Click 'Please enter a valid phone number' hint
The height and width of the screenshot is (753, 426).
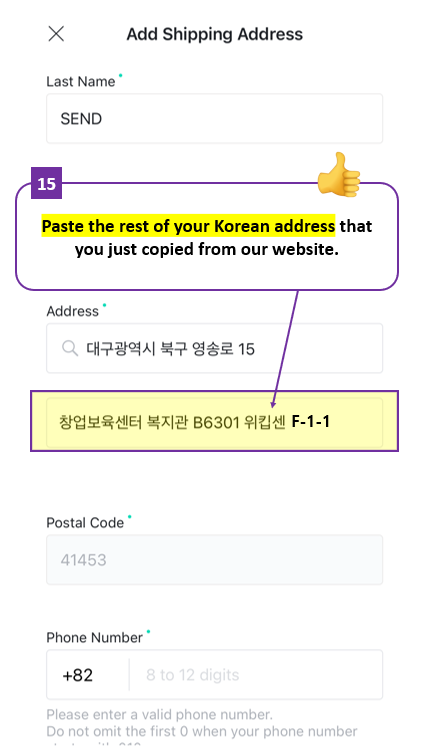(159, 715)
